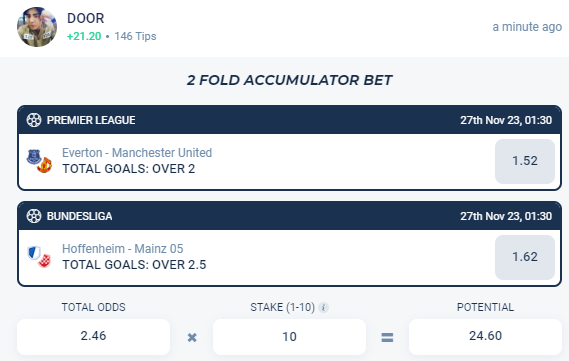569x361 pixels.
Task: Click the green +21.20 profit figure
Action: point(84,36)
